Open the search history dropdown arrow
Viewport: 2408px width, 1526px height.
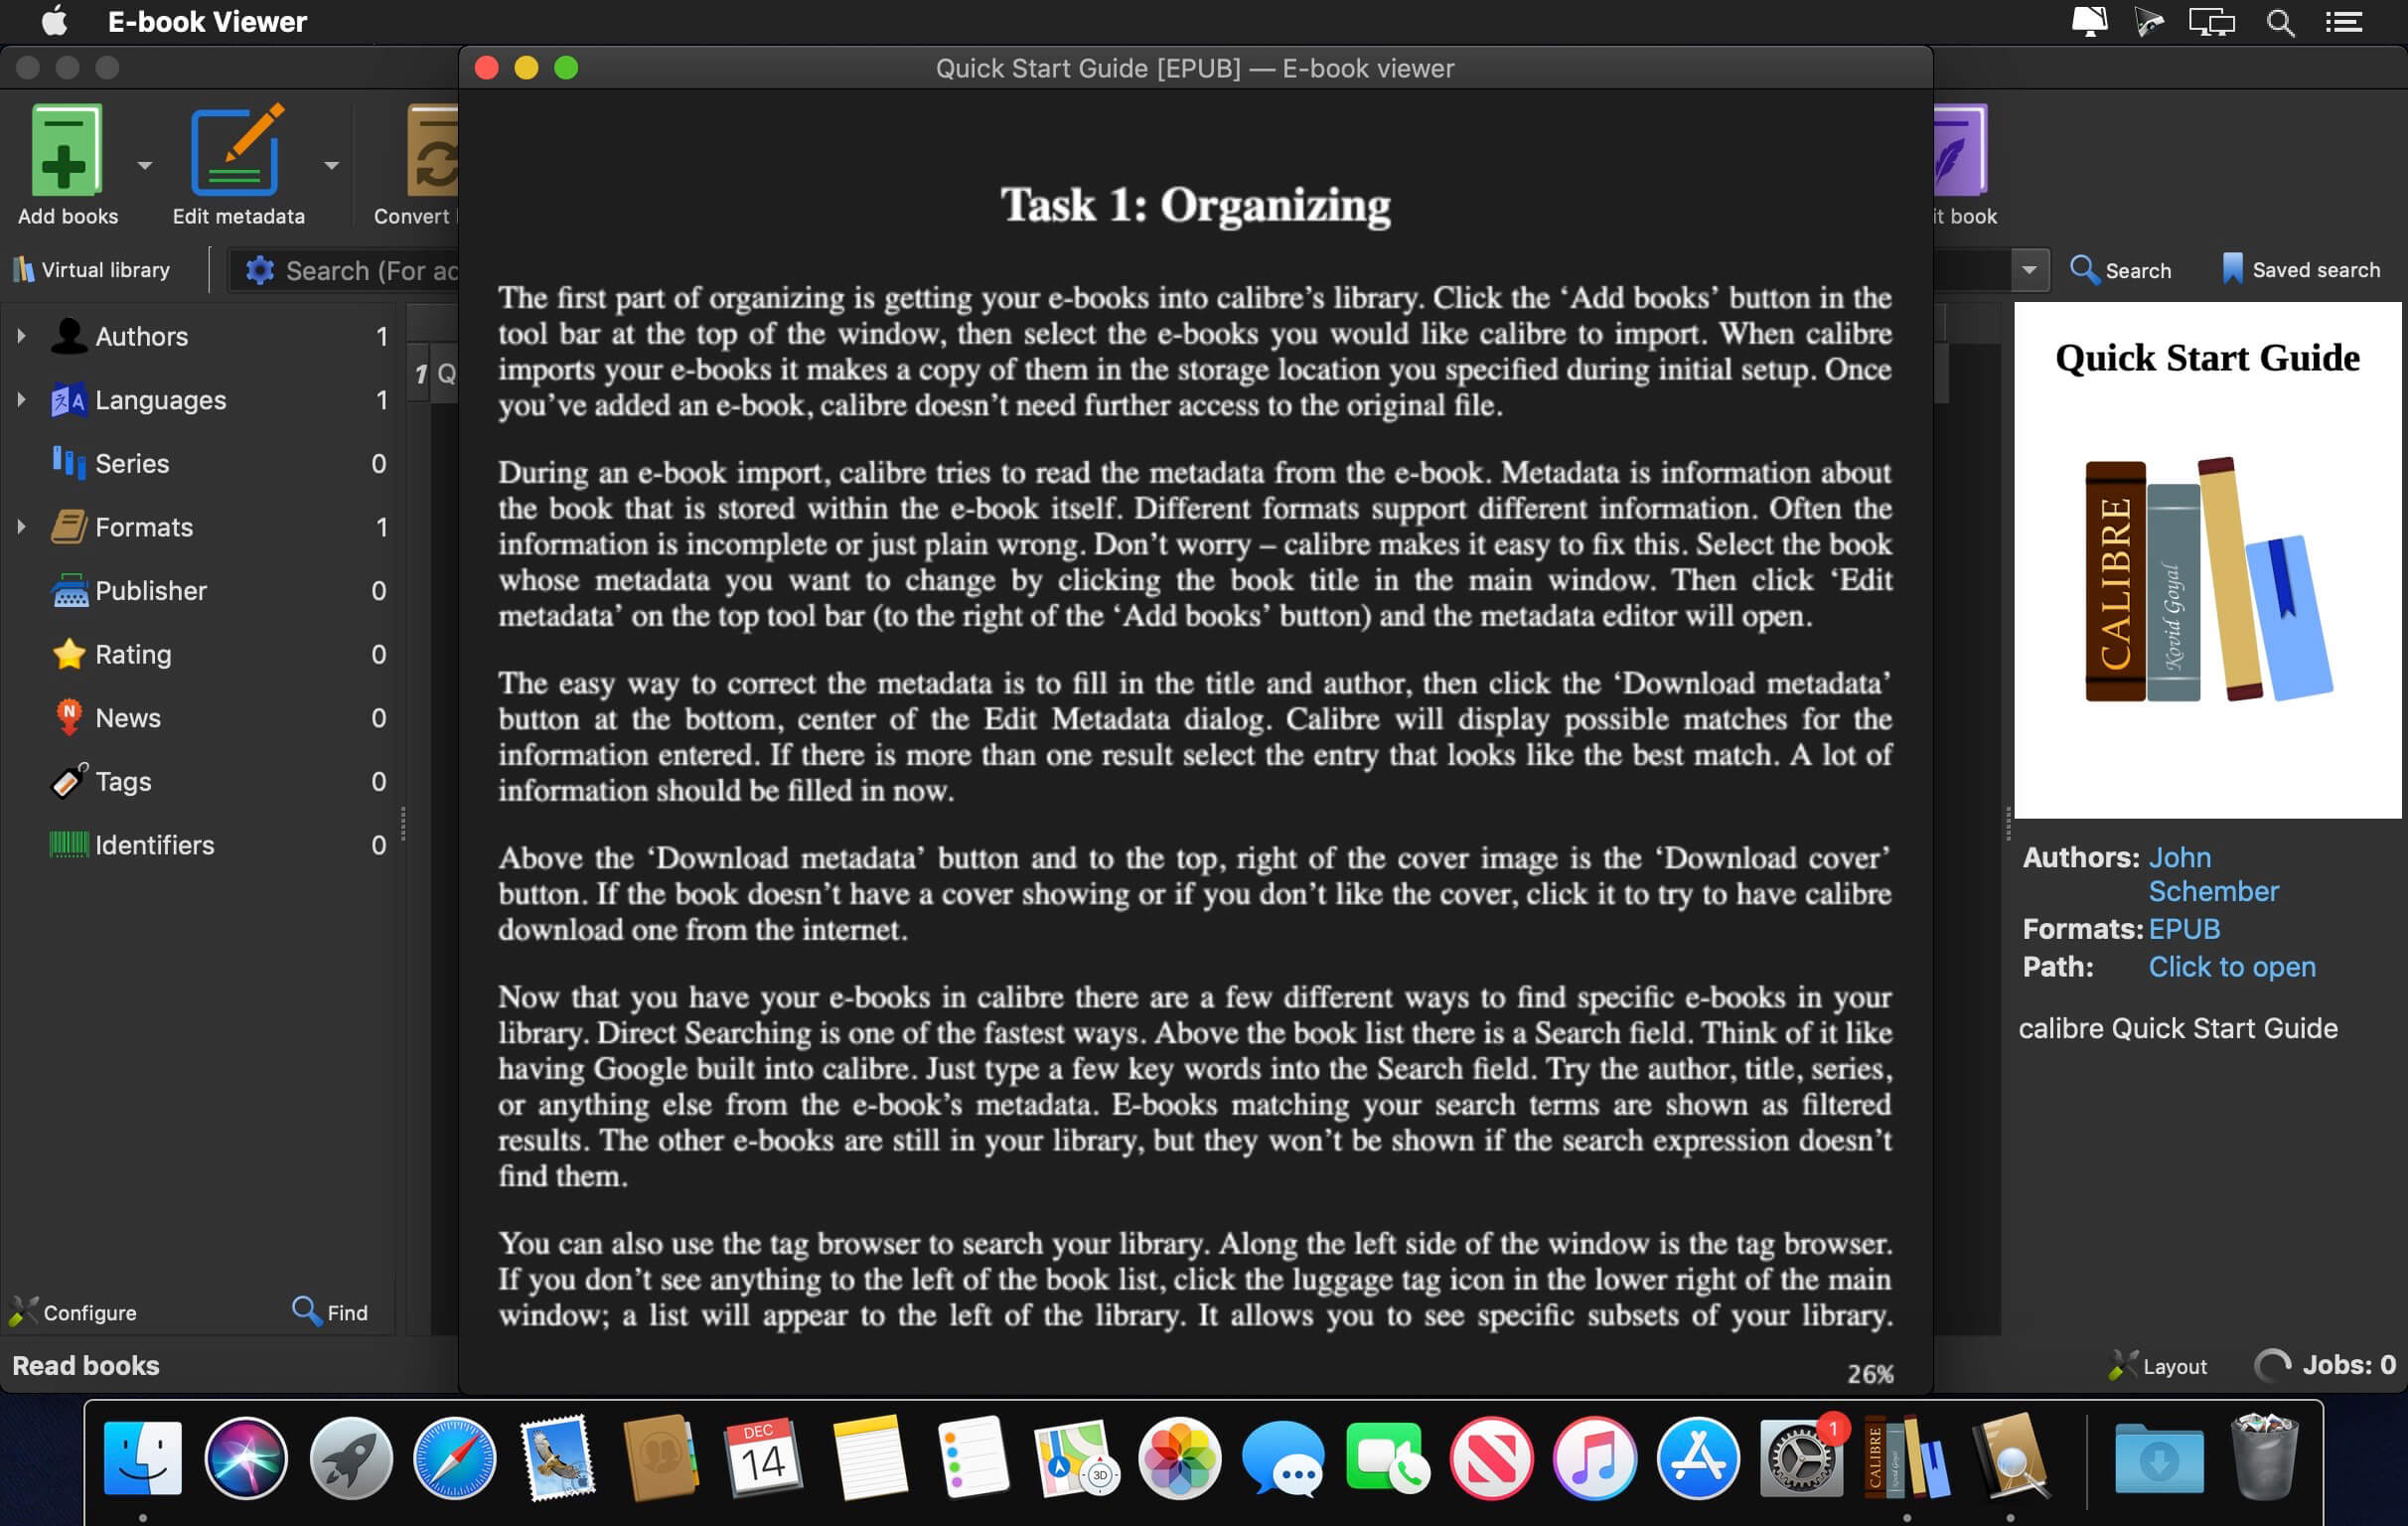tap(2029, 270)
